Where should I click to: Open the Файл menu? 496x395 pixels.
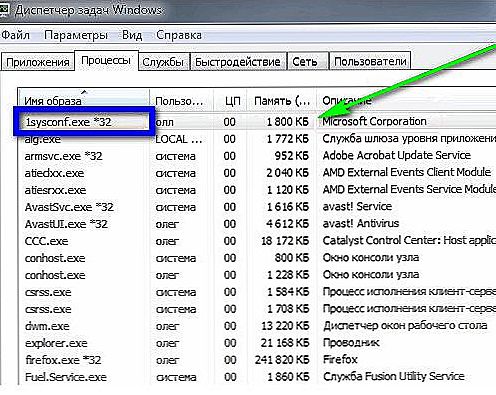click(15, 35)
